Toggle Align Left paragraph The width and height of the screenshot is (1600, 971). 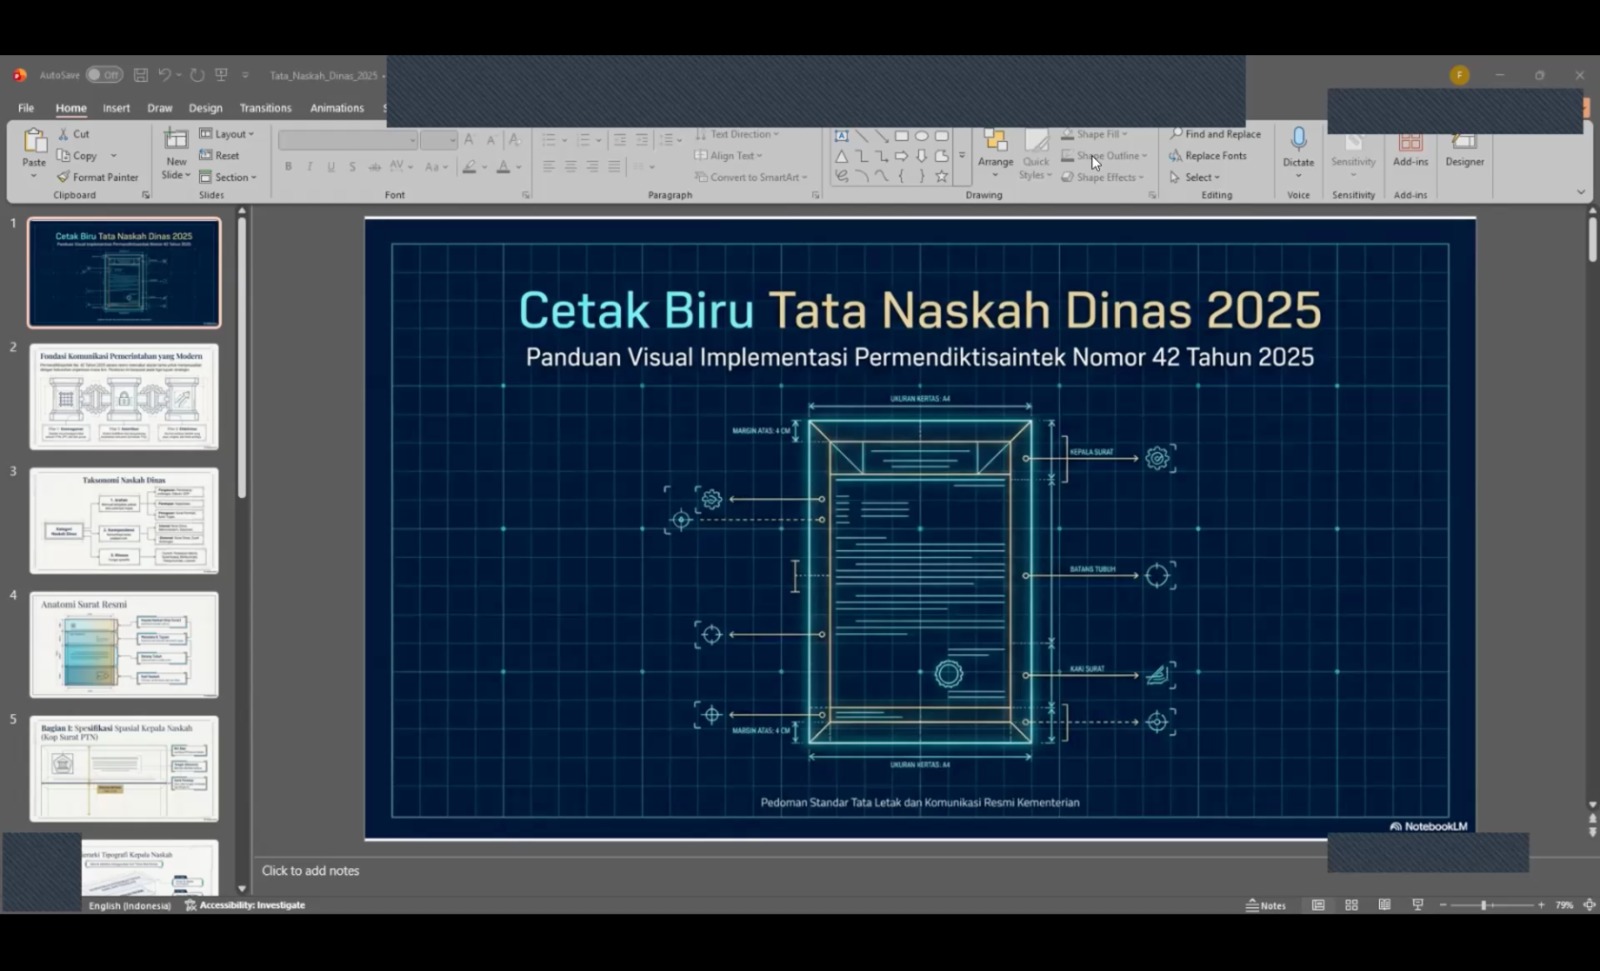click(549, 167)
